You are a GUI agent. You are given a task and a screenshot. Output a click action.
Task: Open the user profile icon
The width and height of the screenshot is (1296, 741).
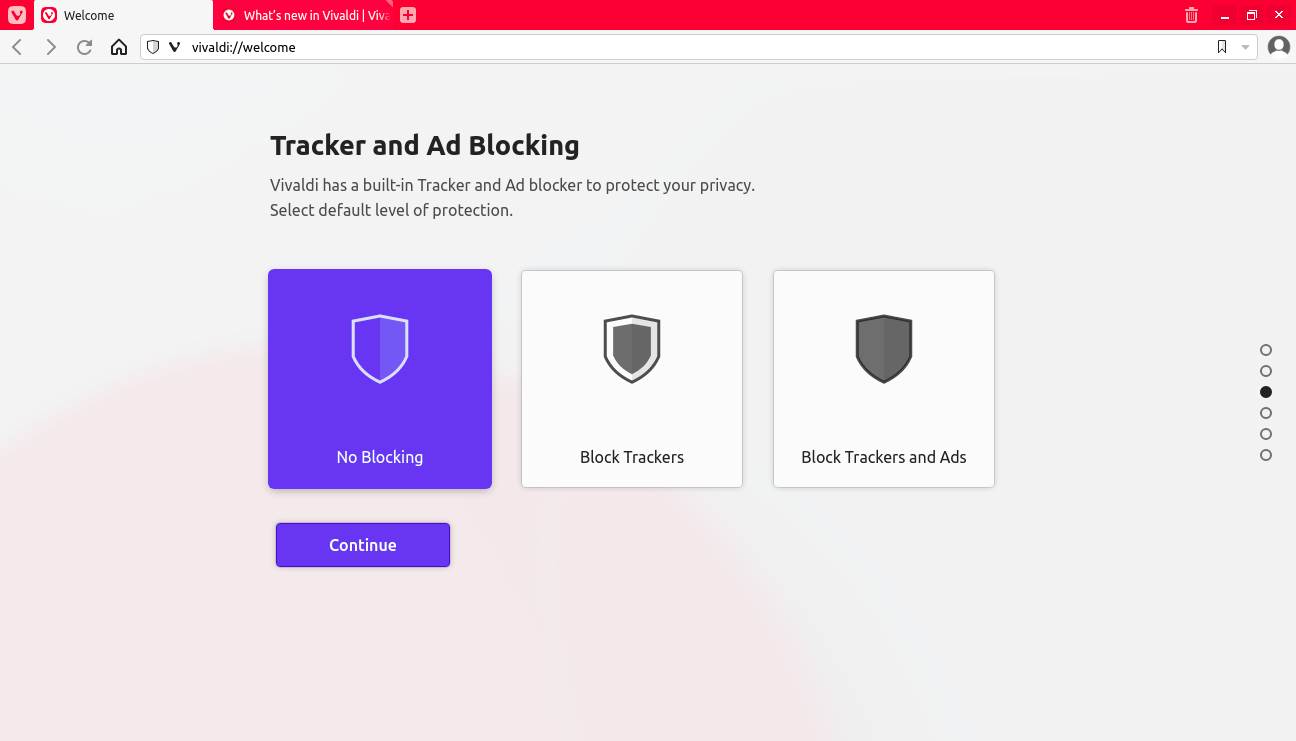(x=1278, y=47)
